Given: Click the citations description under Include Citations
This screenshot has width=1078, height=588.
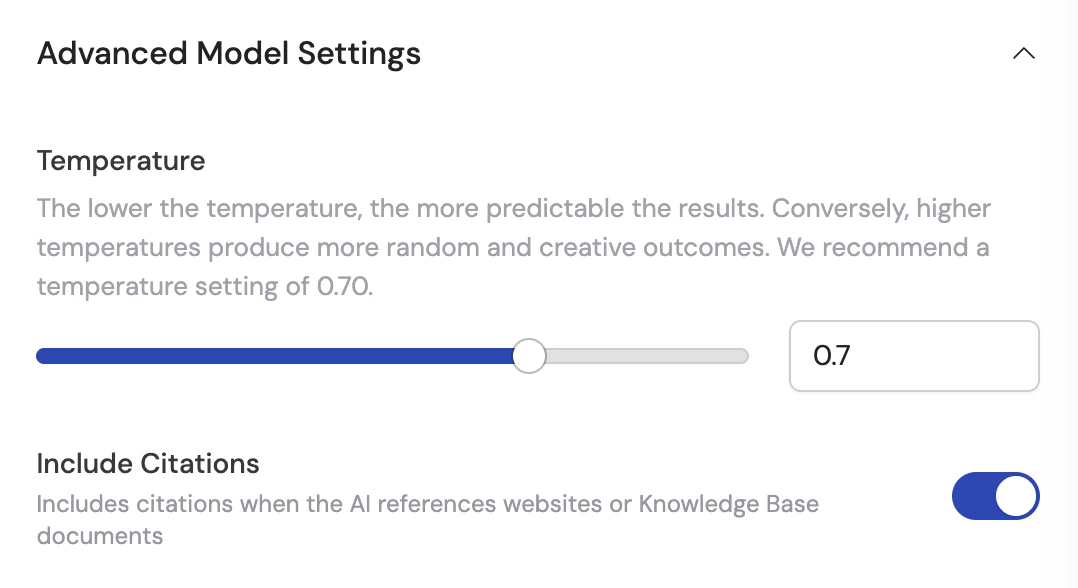Looking at the screenshot, I should pos(428,519).
